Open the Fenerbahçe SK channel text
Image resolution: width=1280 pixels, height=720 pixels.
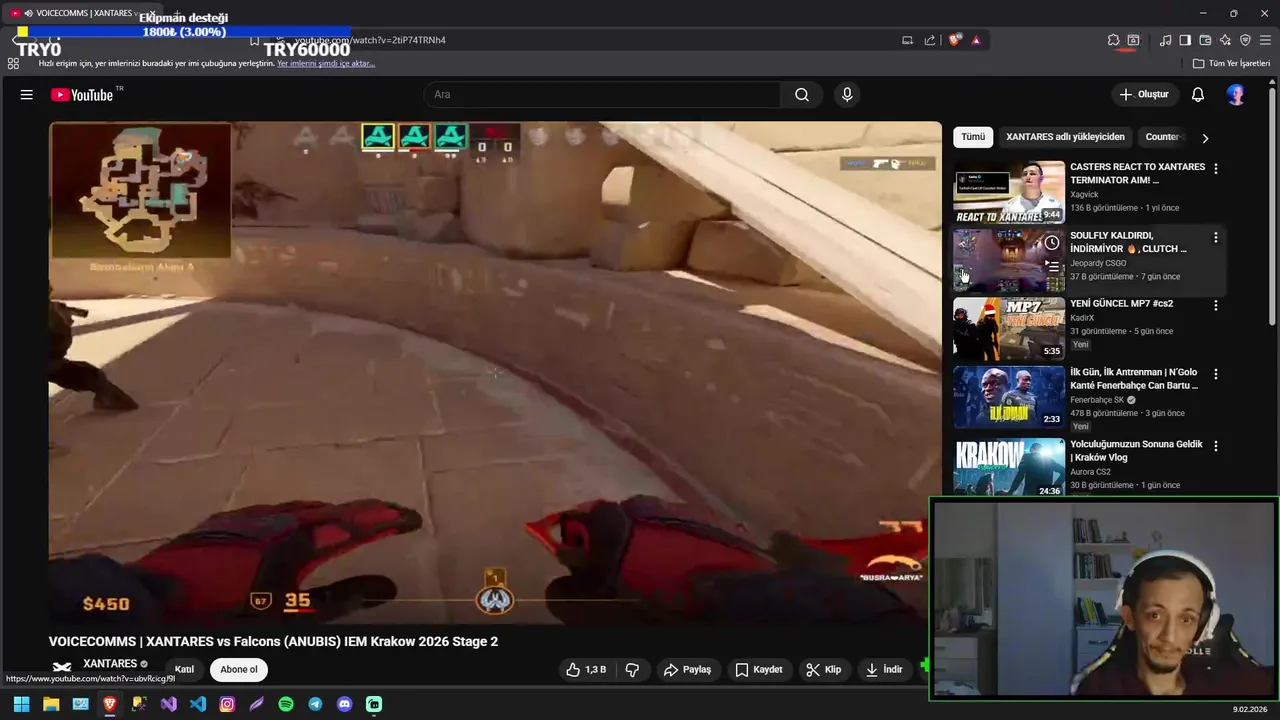pyautogui.click(x=1097, y=400)
